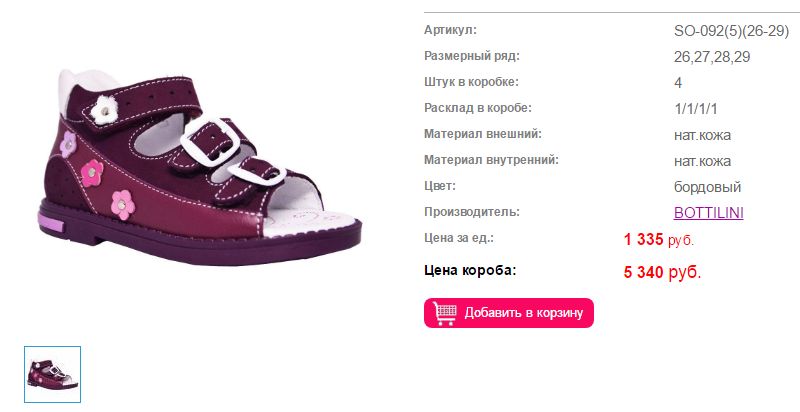
Task: Click the unit price 1 335 руб.
Action: pyautogui.click(x=659, y=239)
